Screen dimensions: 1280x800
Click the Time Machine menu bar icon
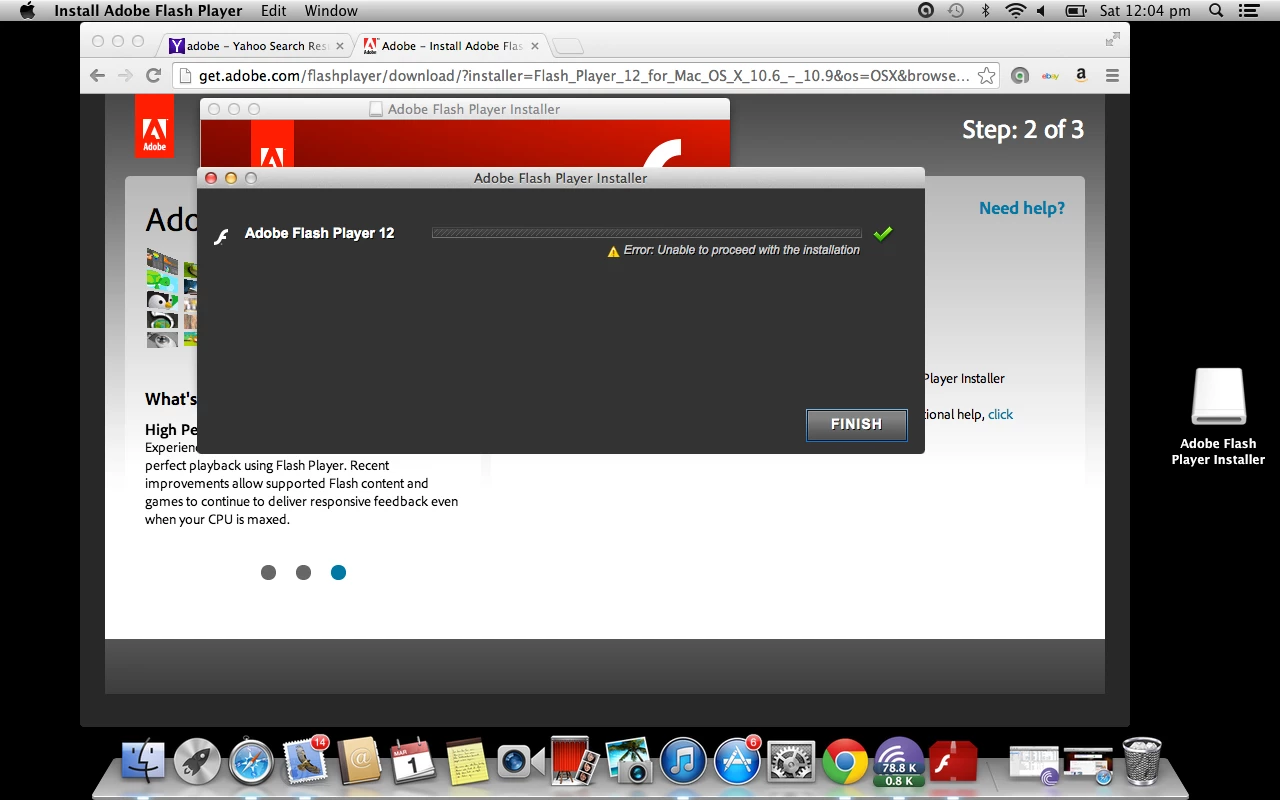[955, 11]
